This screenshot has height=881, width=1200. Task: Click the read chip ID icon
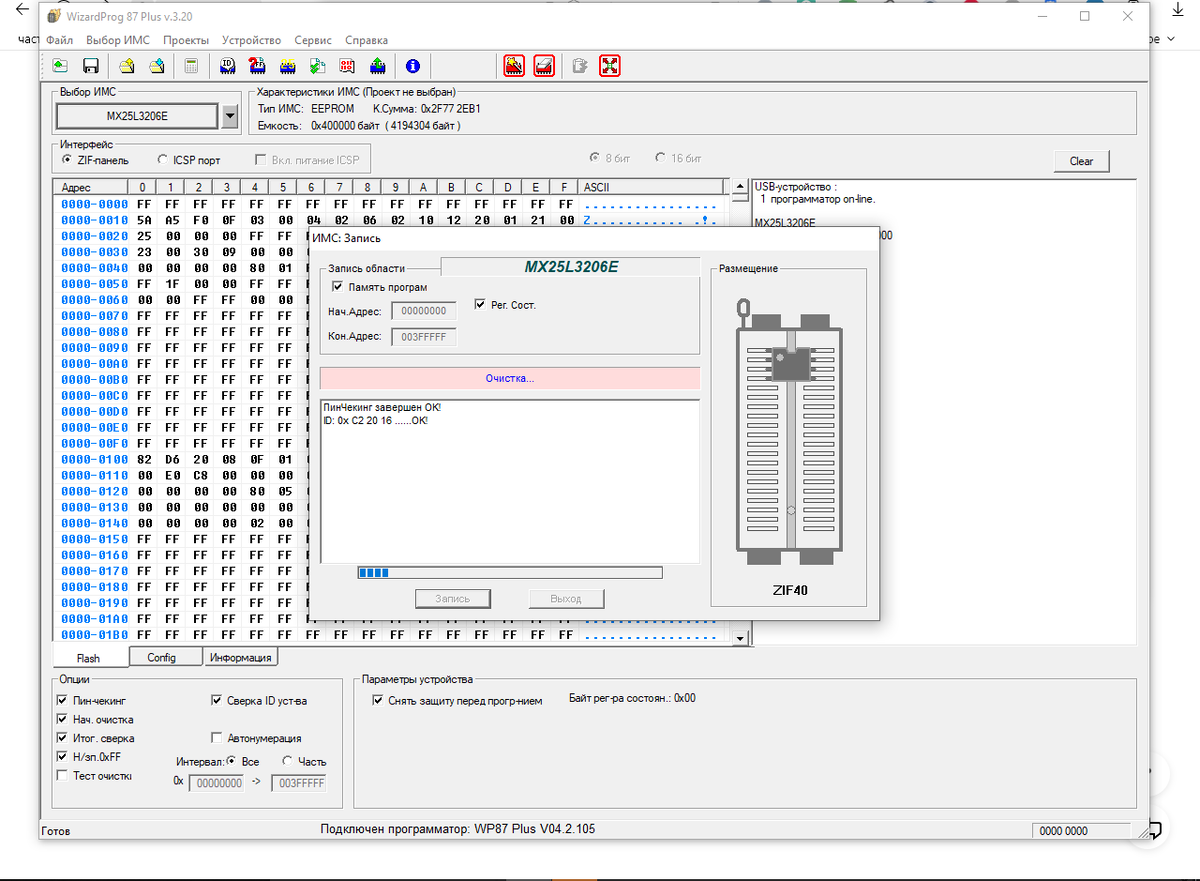click(x=227, y=66)
